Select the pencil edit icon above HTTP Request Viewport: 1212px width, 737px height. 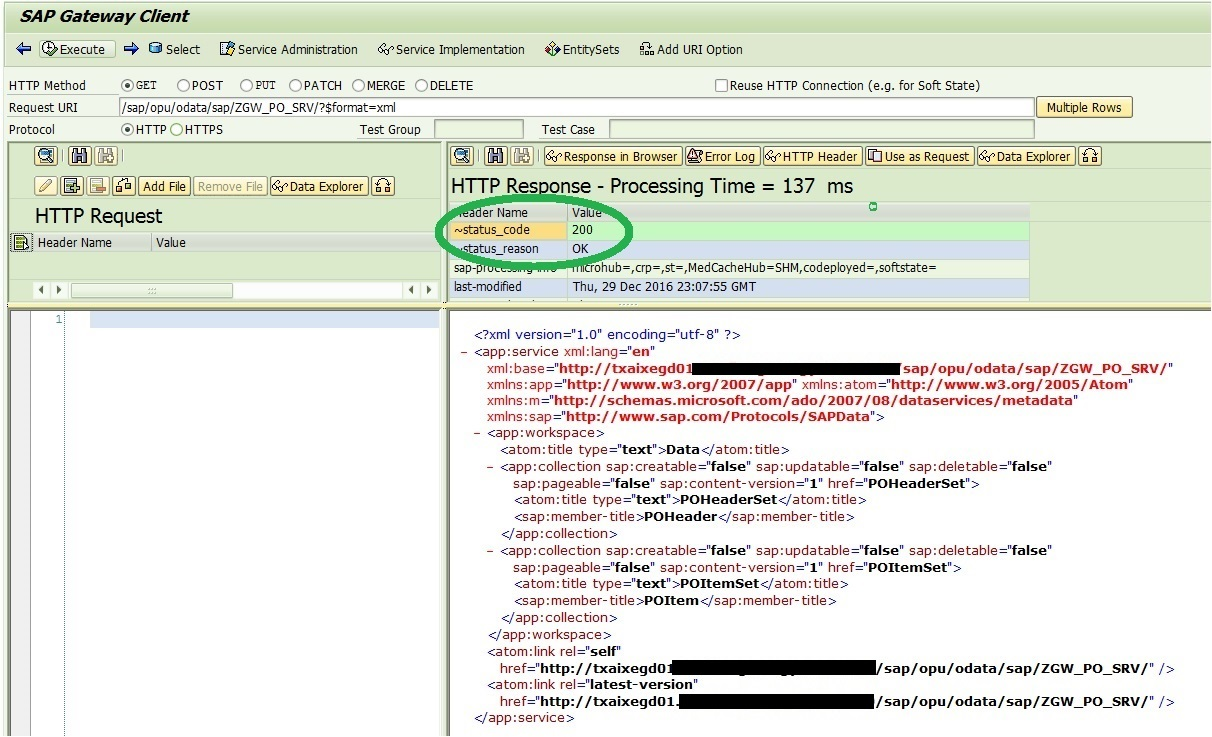43,185
